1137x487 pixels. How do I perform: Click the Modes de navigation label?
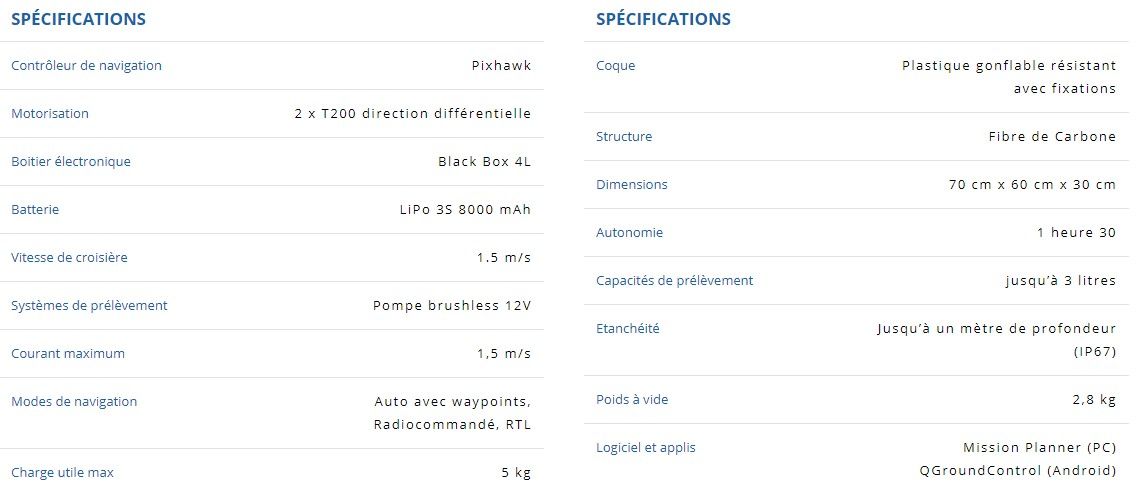(74, 402)
